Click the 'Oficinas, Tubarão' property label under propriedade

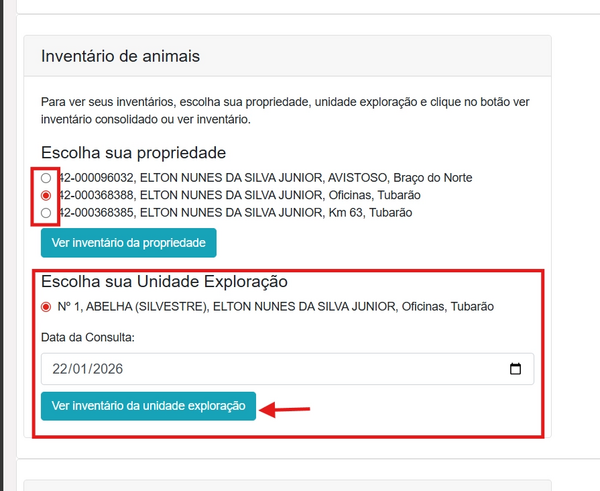click(374, 195)
